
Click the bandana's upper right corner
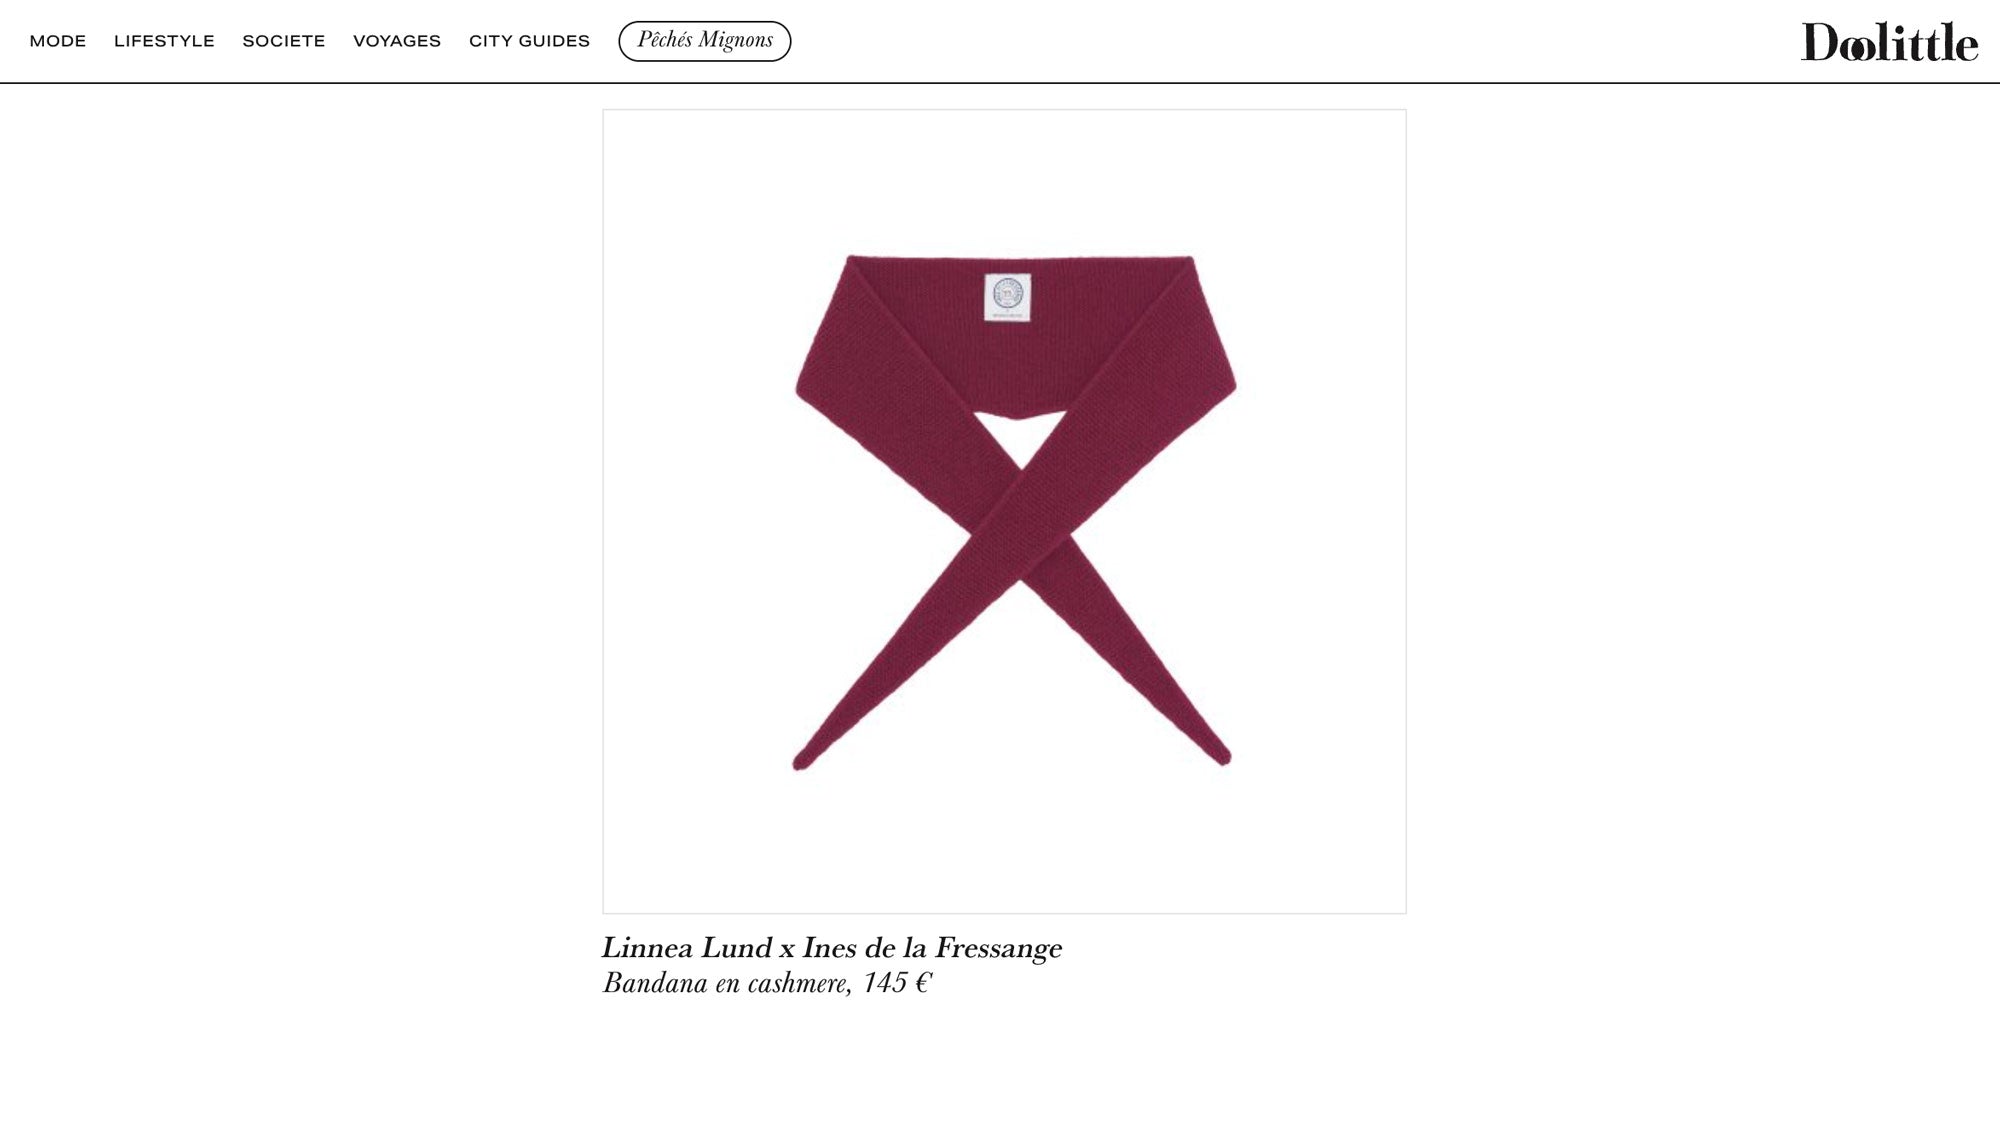click(x=1187, y=262)
